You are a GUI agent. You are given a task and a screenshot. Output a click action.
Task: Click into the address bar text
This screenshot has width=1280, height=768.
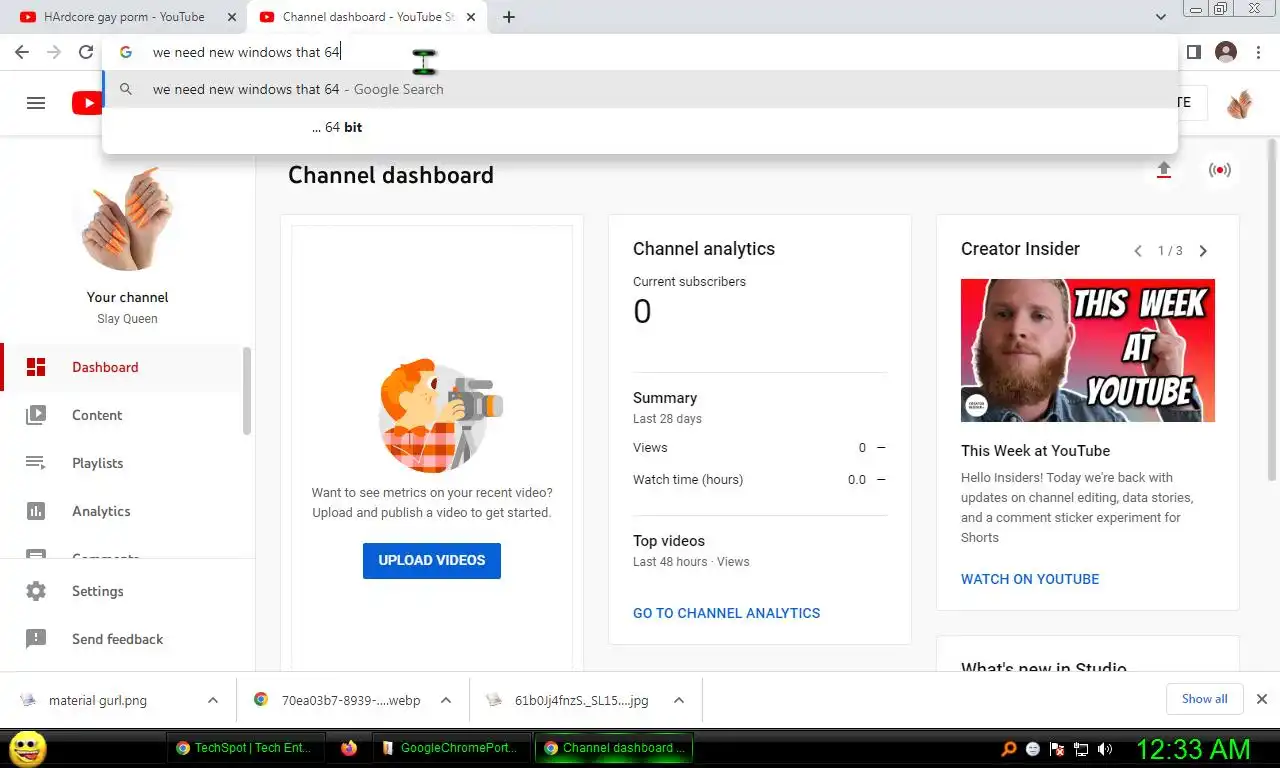[246, 52]
